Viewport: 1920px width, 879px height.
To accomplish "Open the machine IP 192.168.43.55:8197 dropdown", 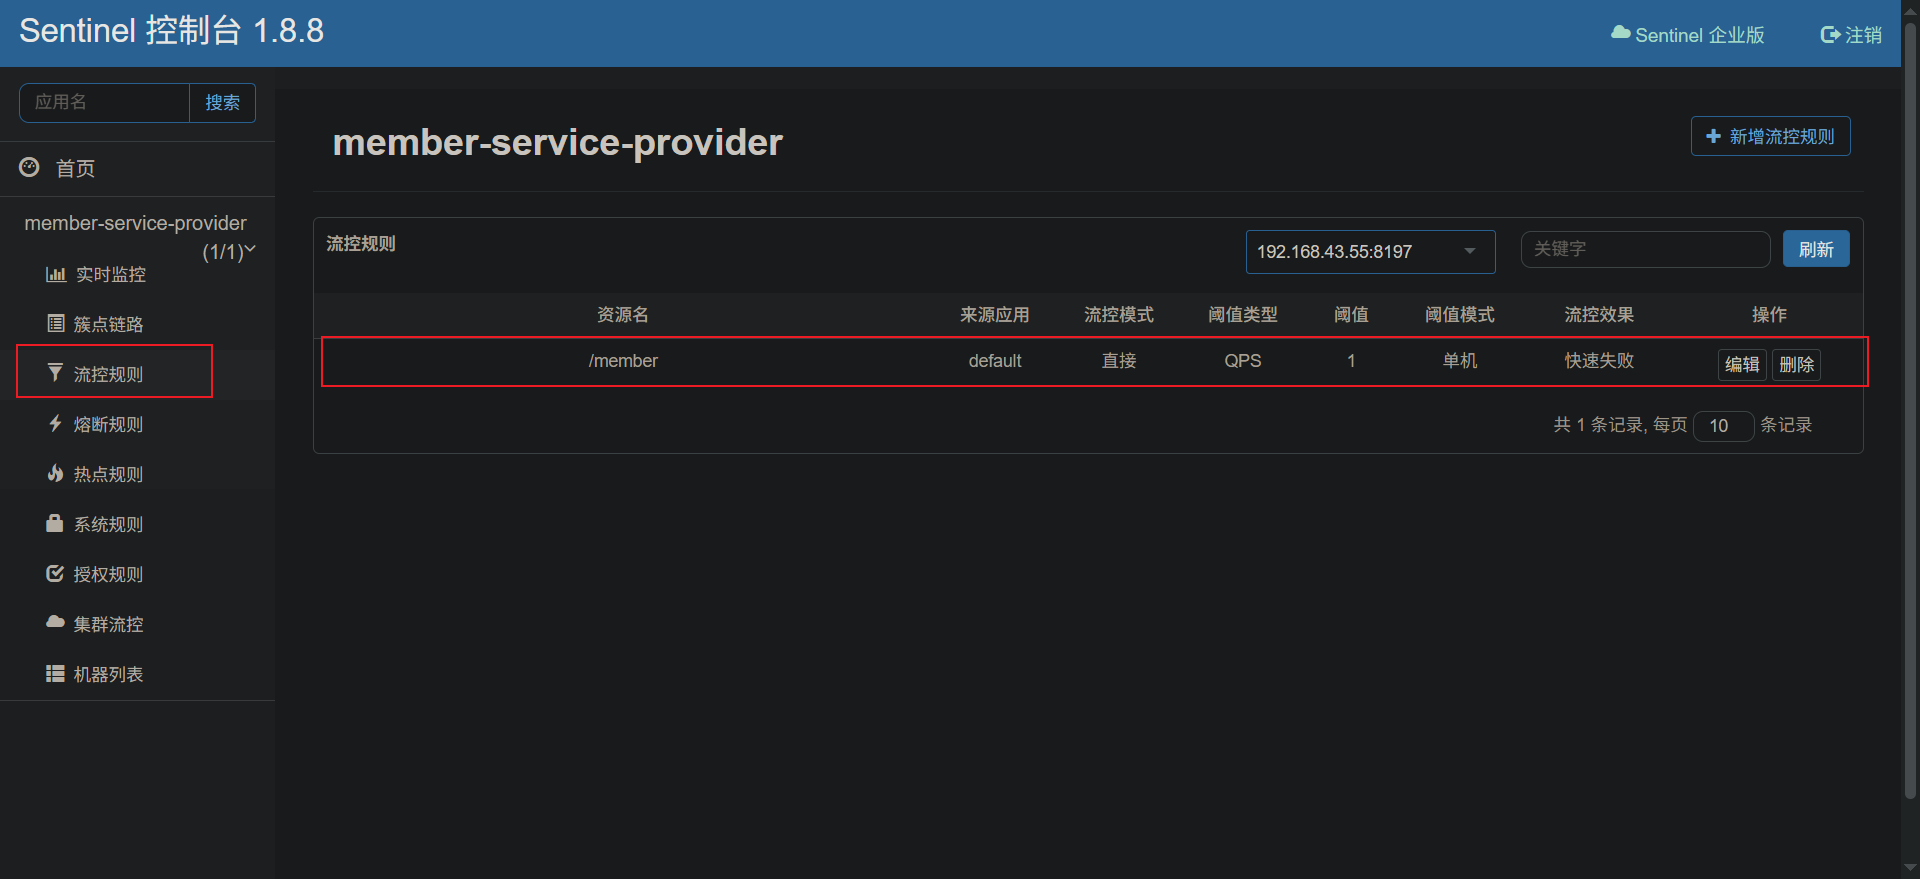I will [1369, 251].
